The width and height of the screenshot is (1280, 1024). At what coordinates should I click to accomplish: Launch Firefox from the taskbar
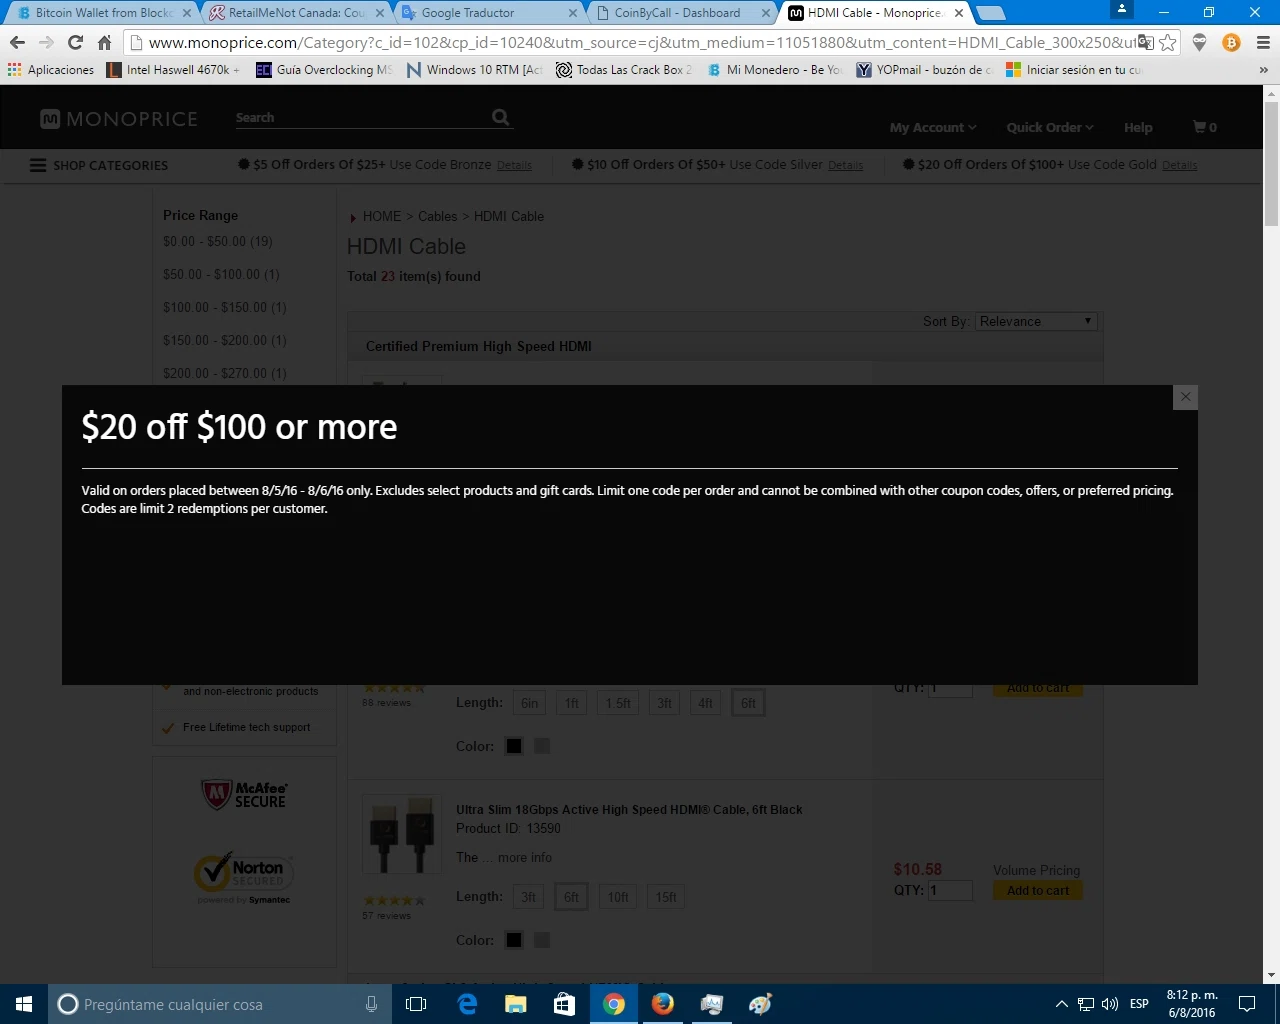662,1004
